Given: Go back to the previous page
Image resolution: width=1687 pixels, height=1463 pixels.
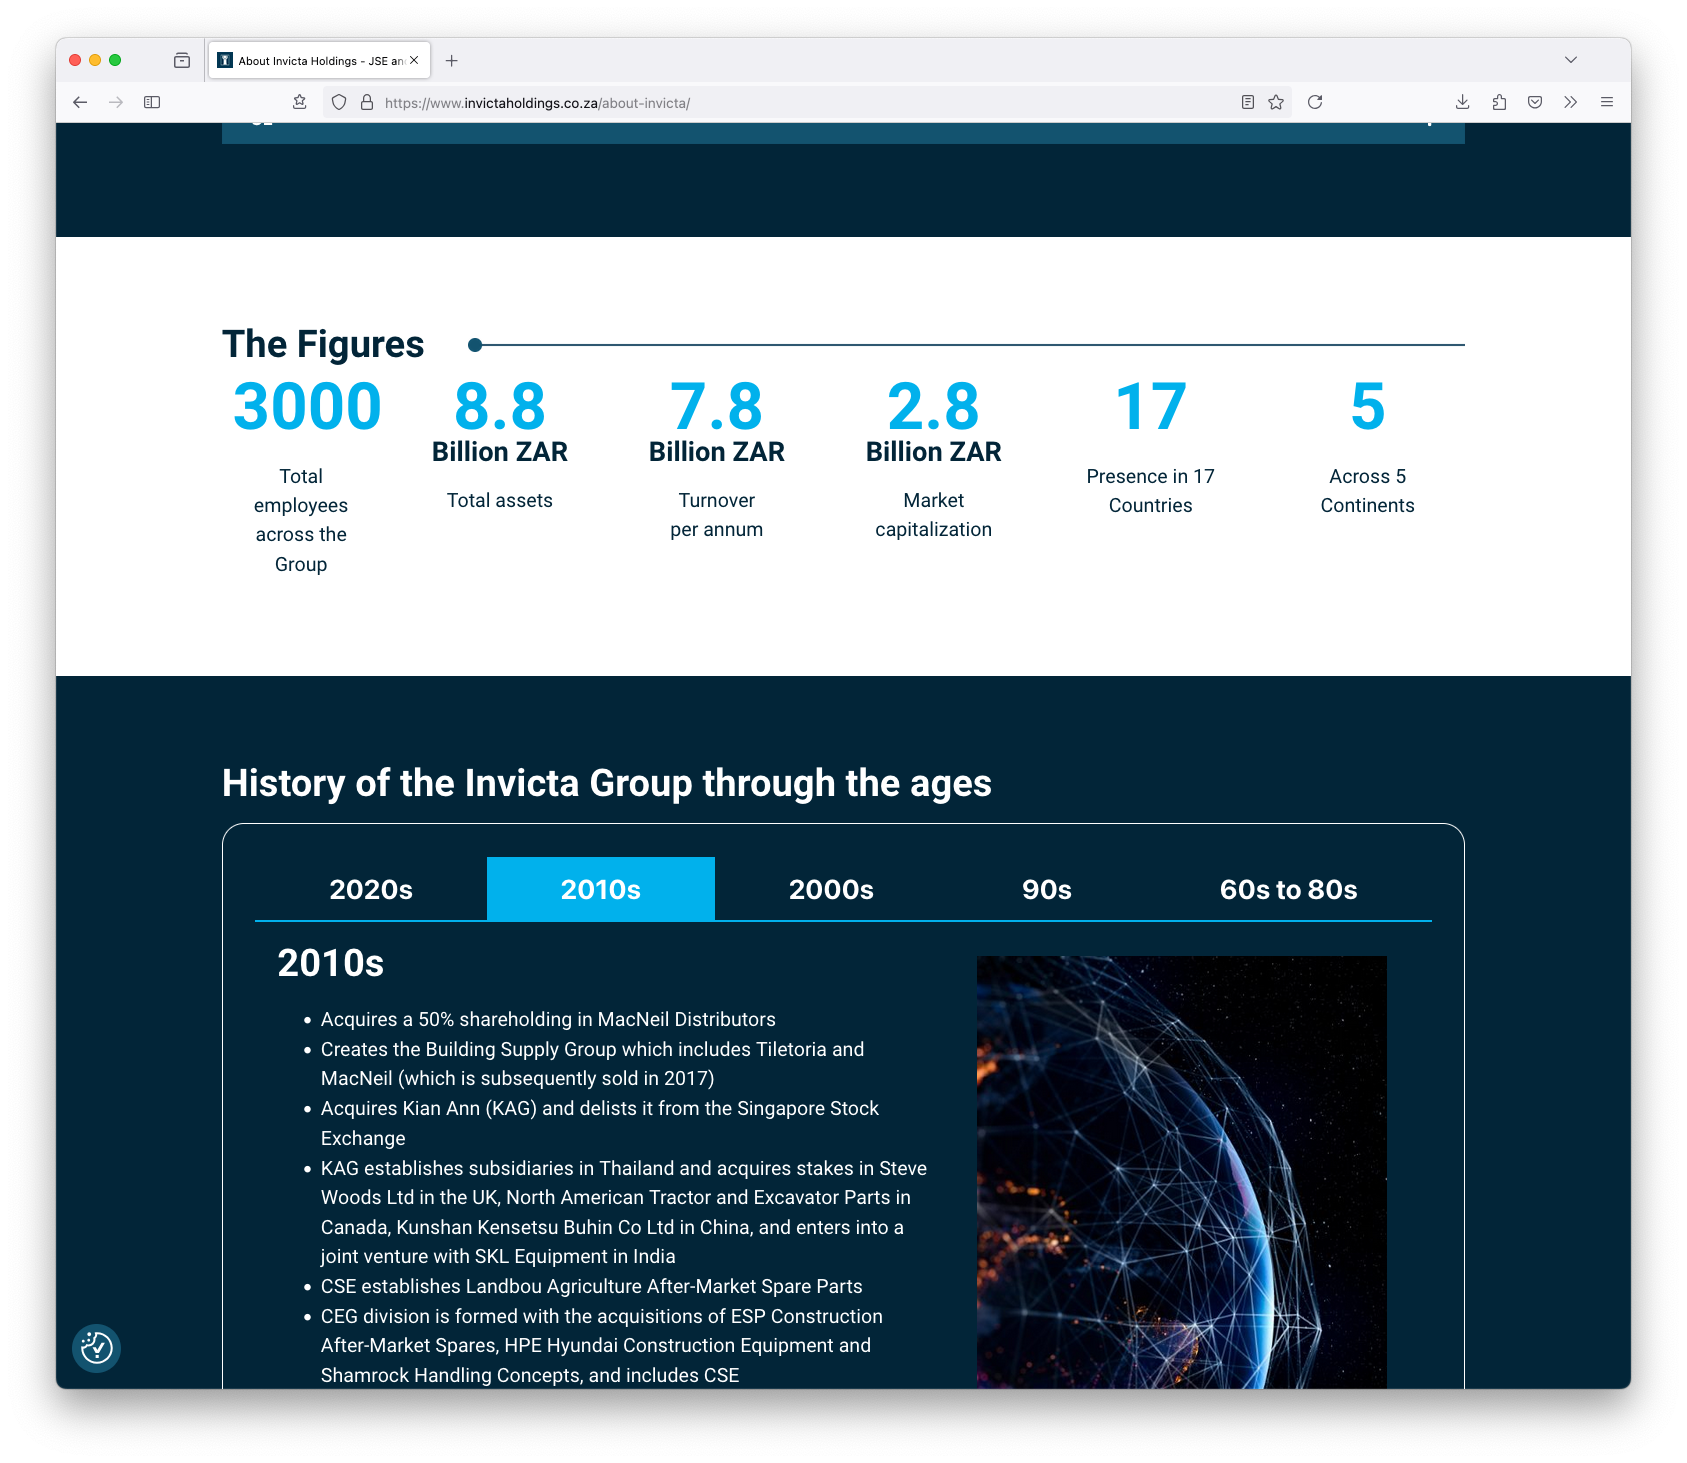Looking at the screenshot, I should tap(80, 102).
